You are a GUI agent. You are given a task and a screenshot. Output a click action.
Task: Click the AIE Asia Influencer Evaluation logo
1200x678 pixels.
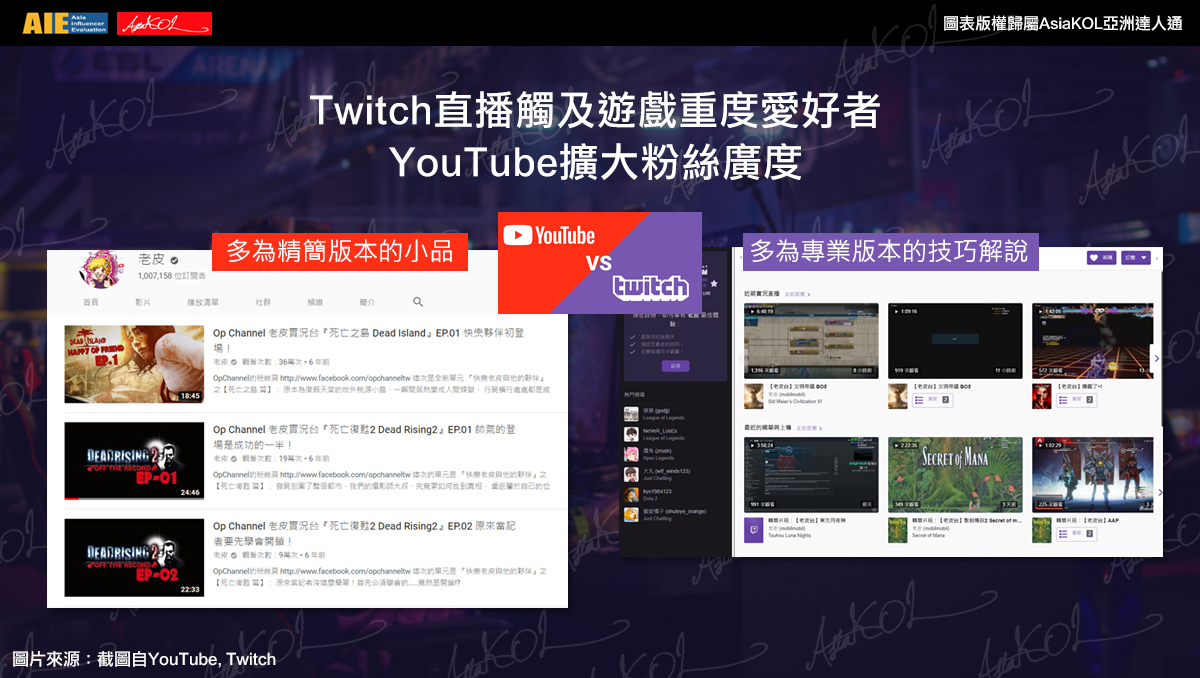pyautogui.click(x=65, y=22)
